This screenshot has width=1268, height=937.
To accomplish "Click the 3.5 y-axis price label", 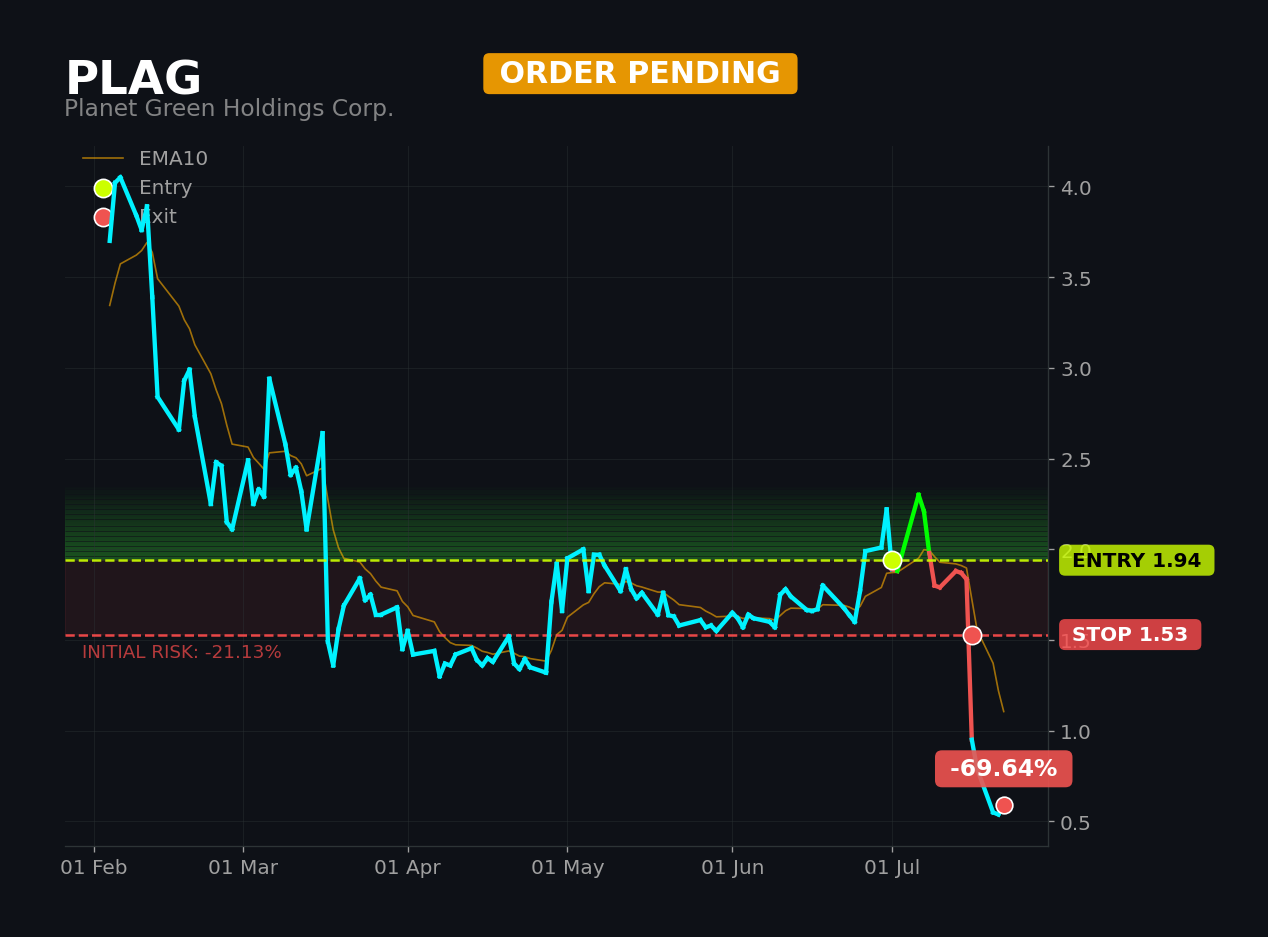I will 1075,278.
